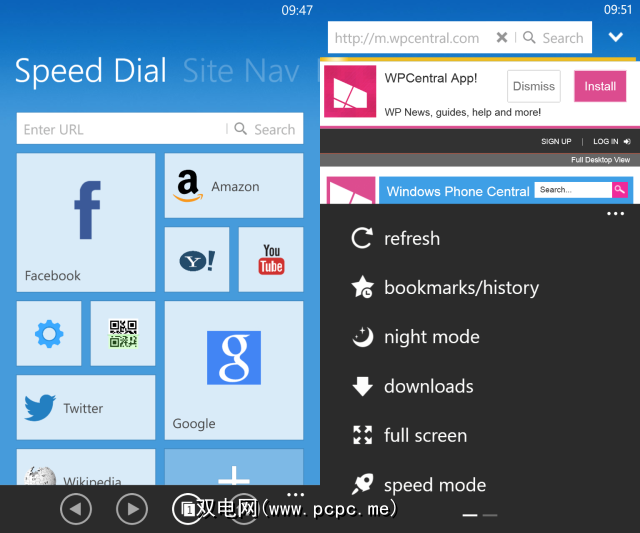This screenshot has width=640, height=533.
Task: Open the Google speed dial tile
Action: point(234,371)
